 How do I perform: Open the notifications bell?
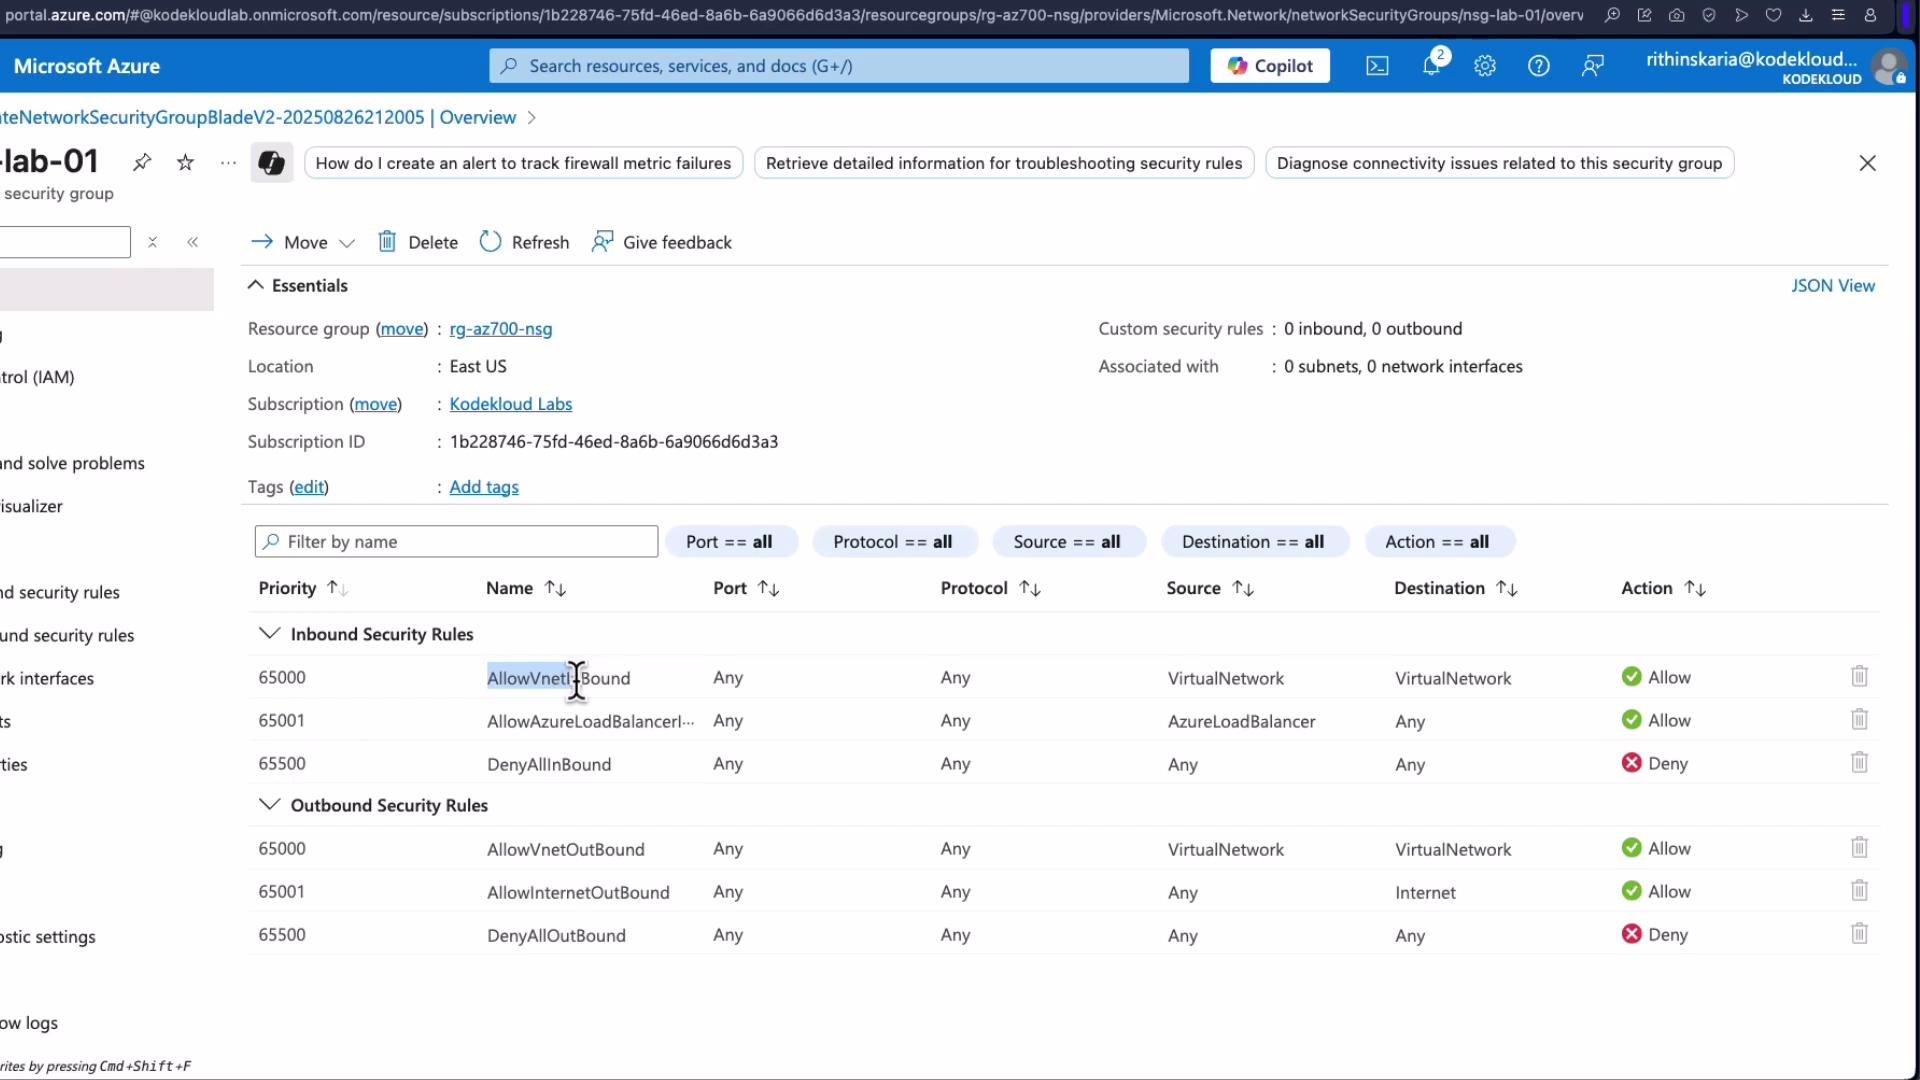1432,66
